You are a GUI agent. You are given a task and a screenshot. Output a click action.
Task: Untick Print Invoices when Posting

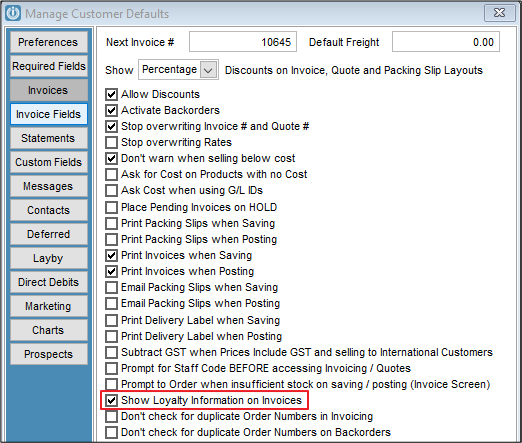click(111, 271)
